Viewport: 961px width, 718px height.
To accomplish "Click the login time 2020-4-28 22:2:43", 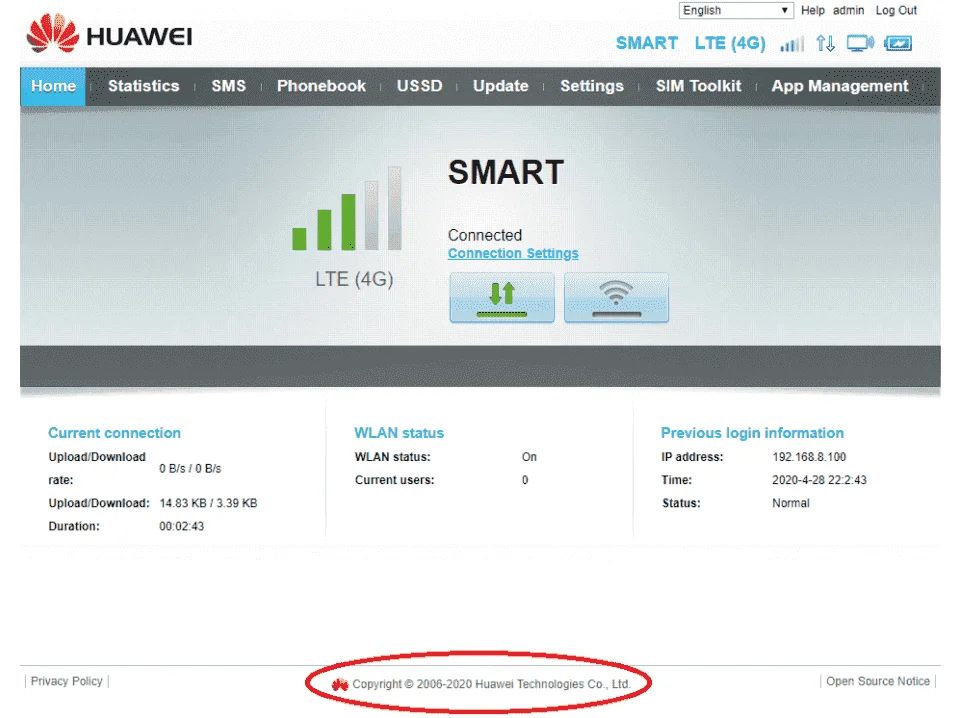I will point(819,480).
